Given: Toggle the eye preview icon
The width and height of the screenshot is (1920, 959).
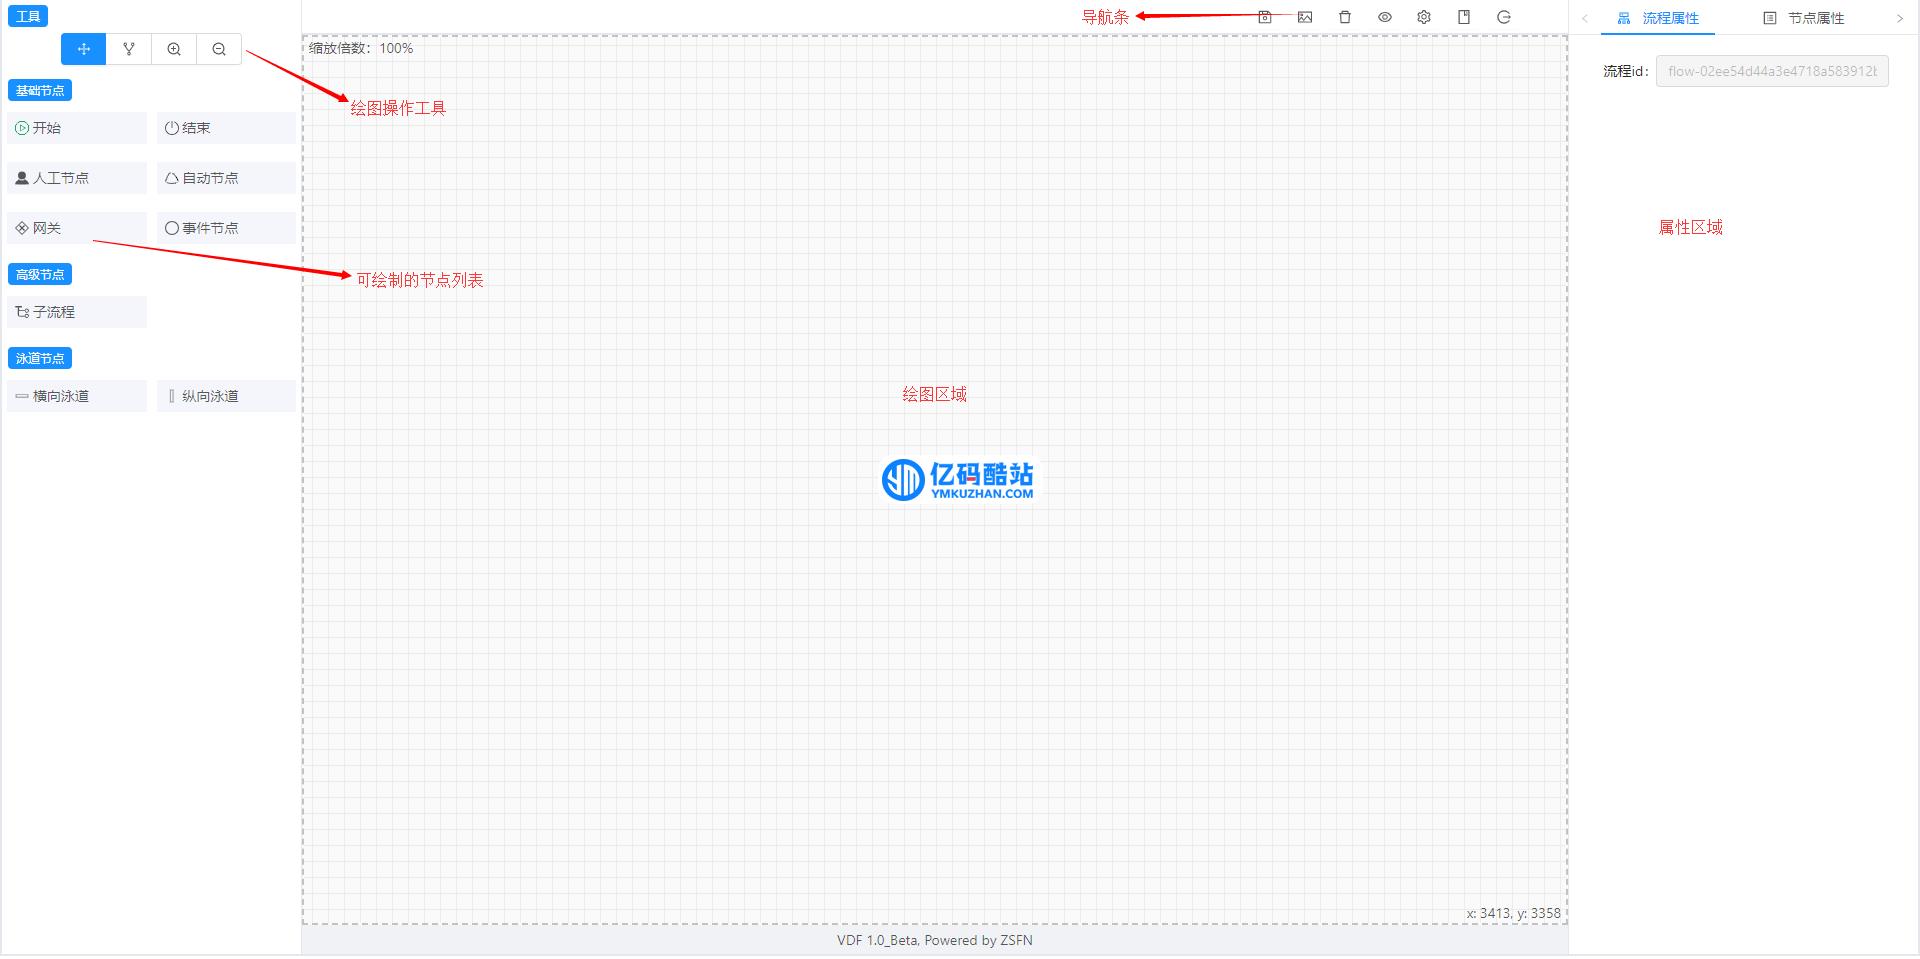Looking at the screenshot, I should point(1385,17).
